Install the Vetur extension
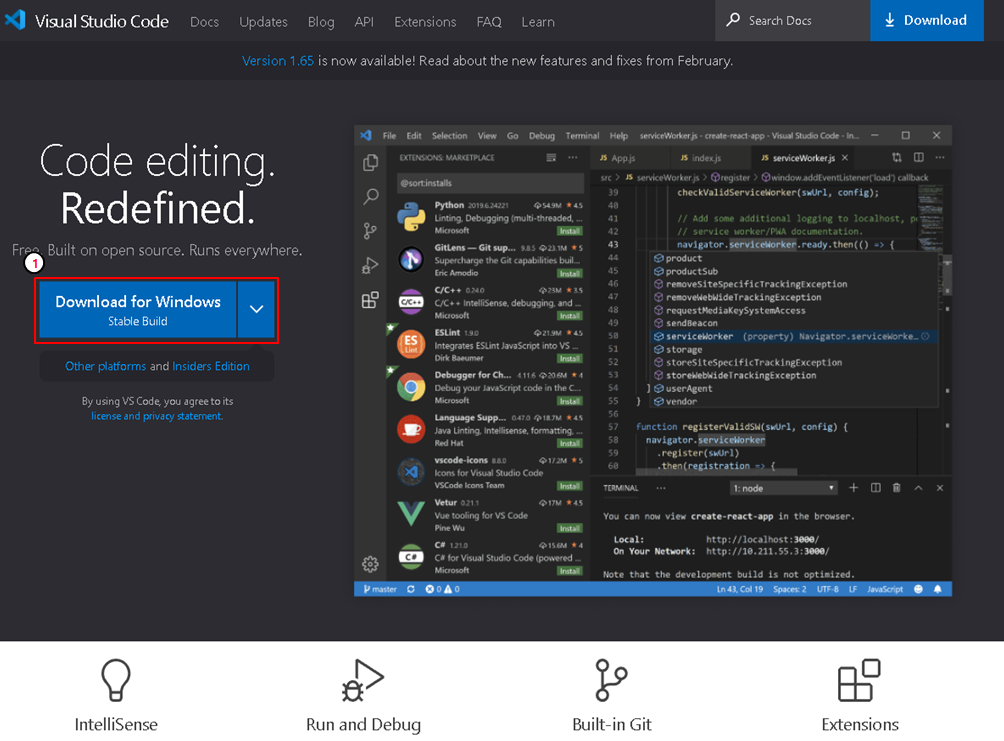The height and width of the screenshot is (741, 1004). (569, 528)
